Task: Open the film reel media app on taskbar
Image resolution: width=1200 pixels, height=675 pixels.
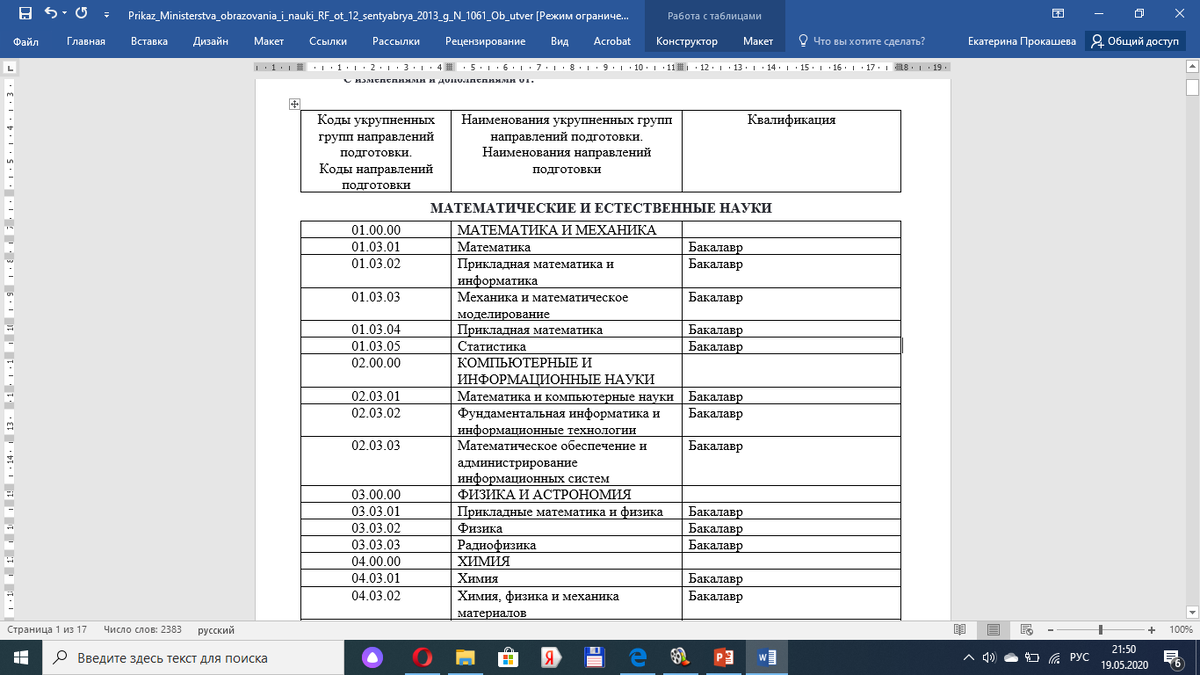Action: click(680, 657)
